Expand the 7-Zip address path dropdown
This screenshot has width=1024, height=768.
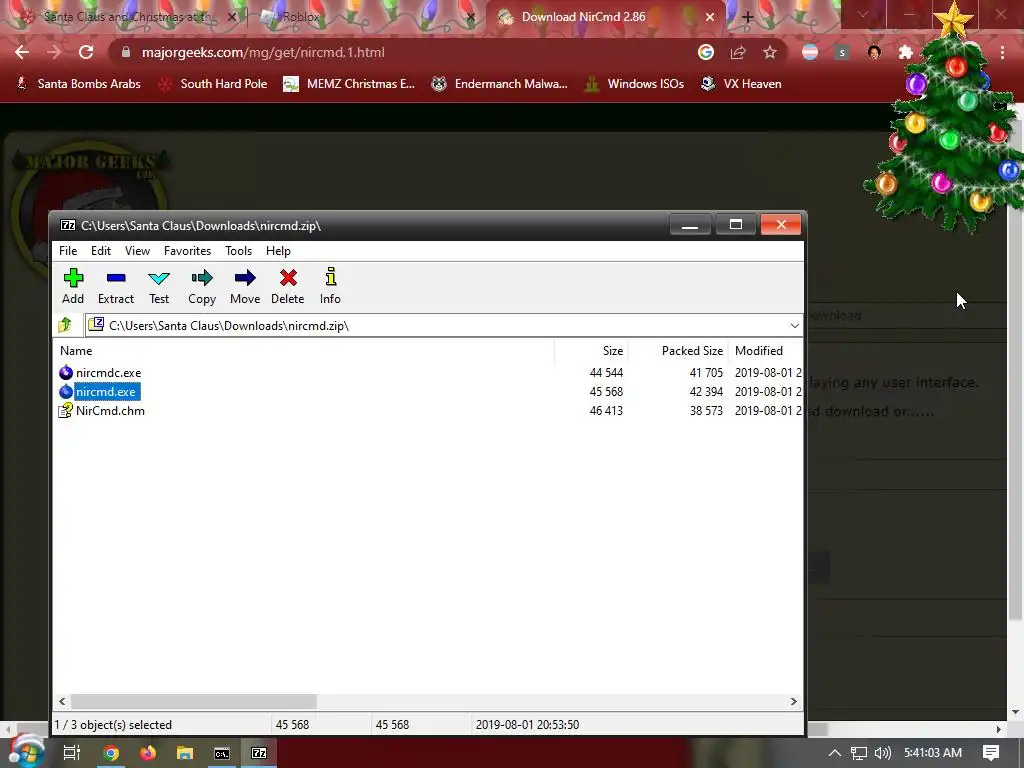[794, 325]
